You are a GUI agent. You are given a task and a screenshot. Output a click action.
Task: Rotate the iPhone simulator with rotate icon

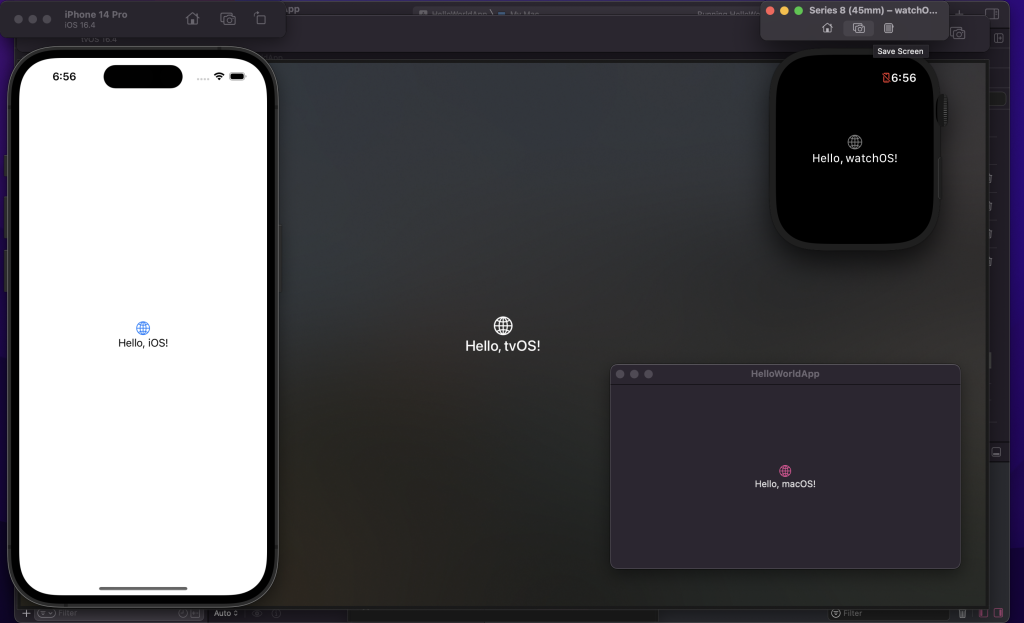[260, 18]
